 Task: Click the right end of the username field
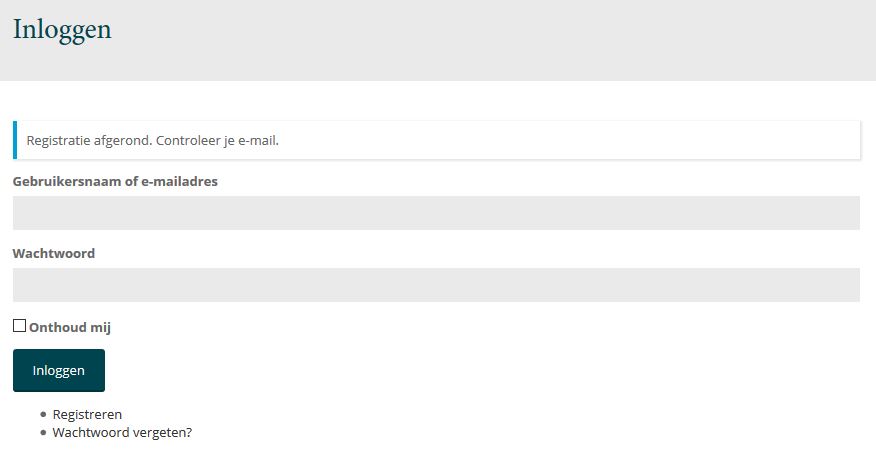coord(840,213)
